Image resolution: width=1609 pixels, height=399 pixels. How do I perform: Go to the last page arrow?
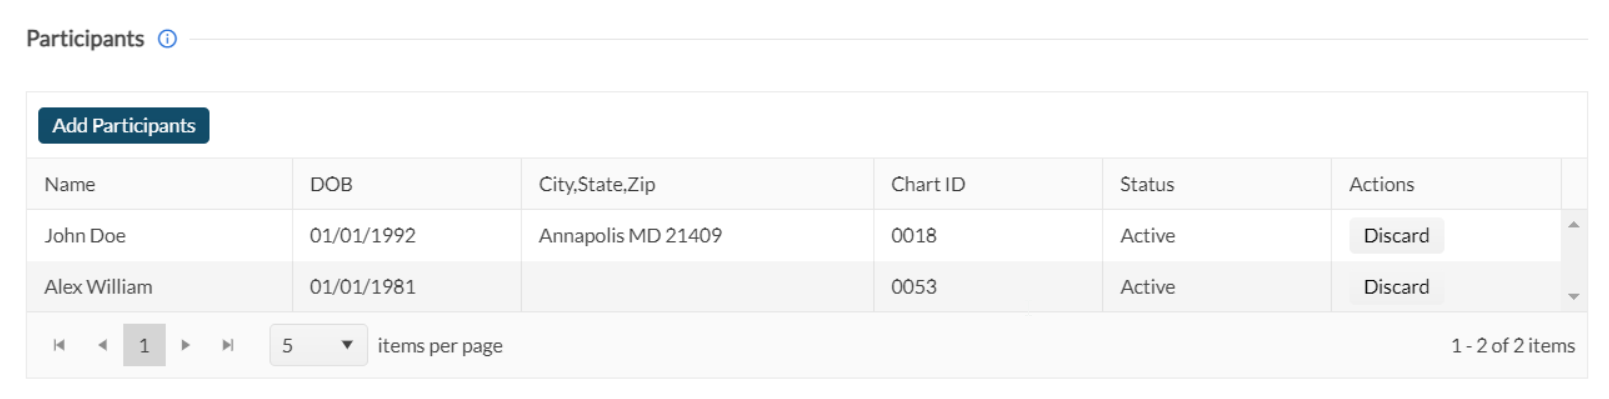click(228, 345)
